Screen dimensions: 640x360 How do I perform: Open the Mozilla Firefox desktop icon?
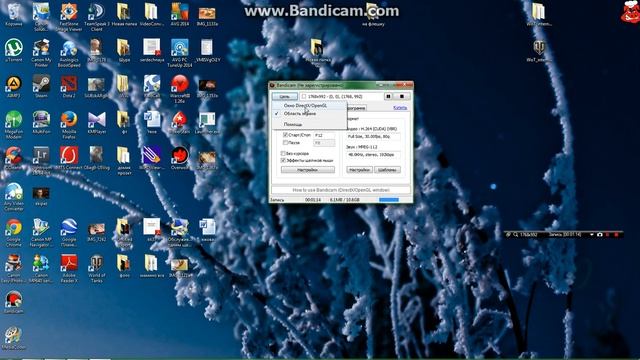point(69,125)
